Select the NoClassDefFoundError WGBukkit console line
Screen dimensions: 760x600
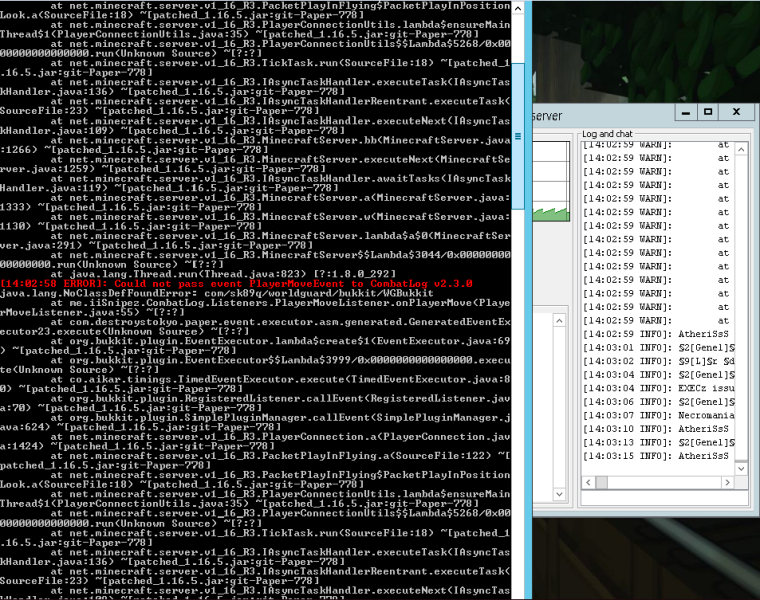click(x=217, y=293)
